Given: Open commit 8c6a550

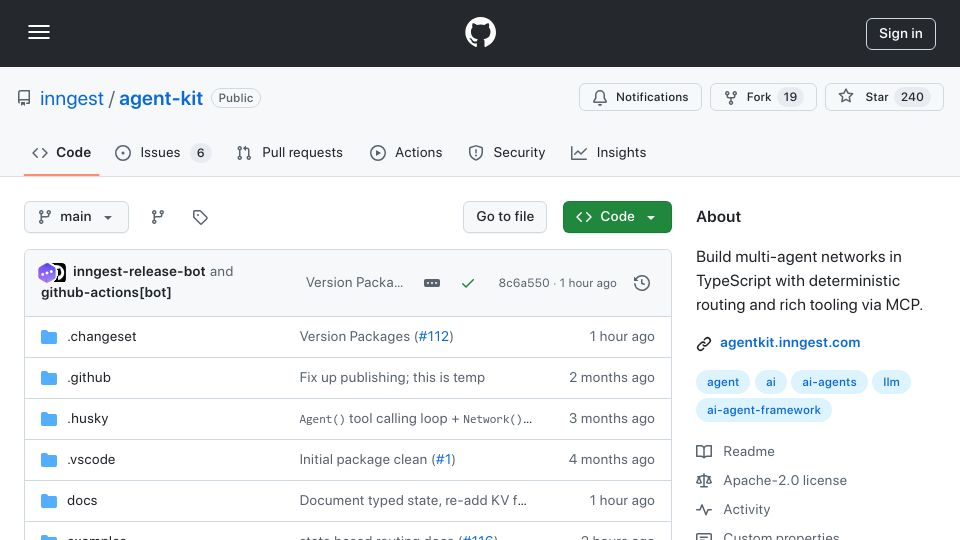Looking at the screenshot, I should tap(523, 283).
